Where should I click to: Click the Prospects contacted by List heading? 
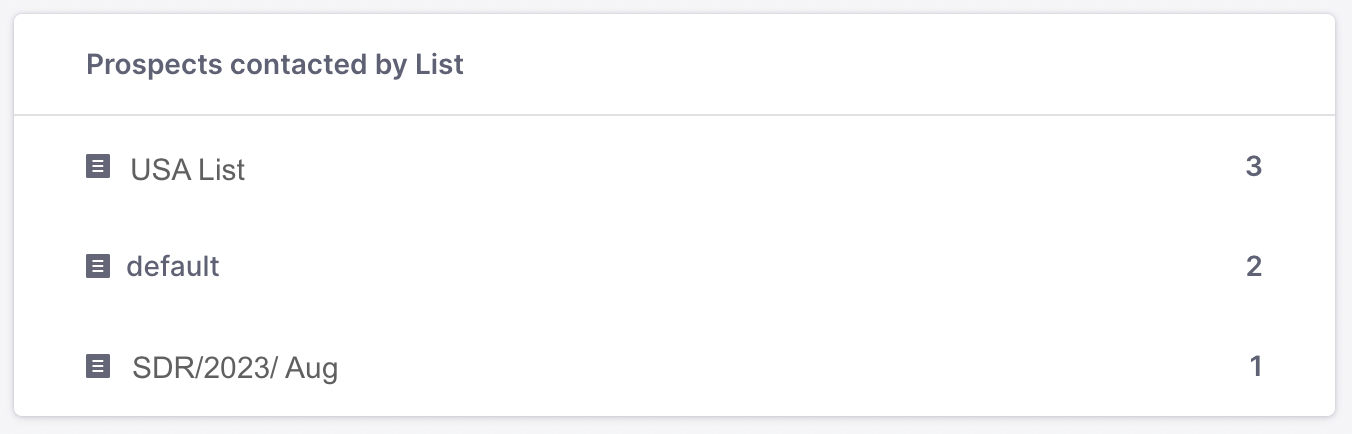tap(275, 65)
